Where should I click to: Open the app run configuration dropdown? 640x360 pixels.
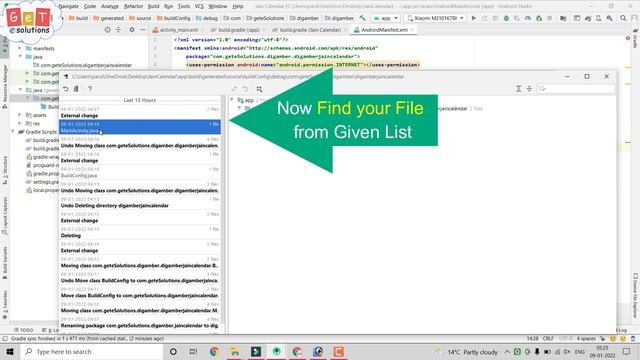[x=386, y=18]
